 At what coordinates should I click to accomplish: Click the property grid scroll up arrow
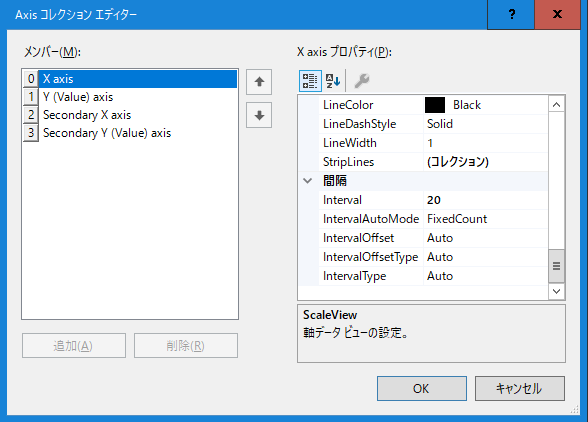556,105
